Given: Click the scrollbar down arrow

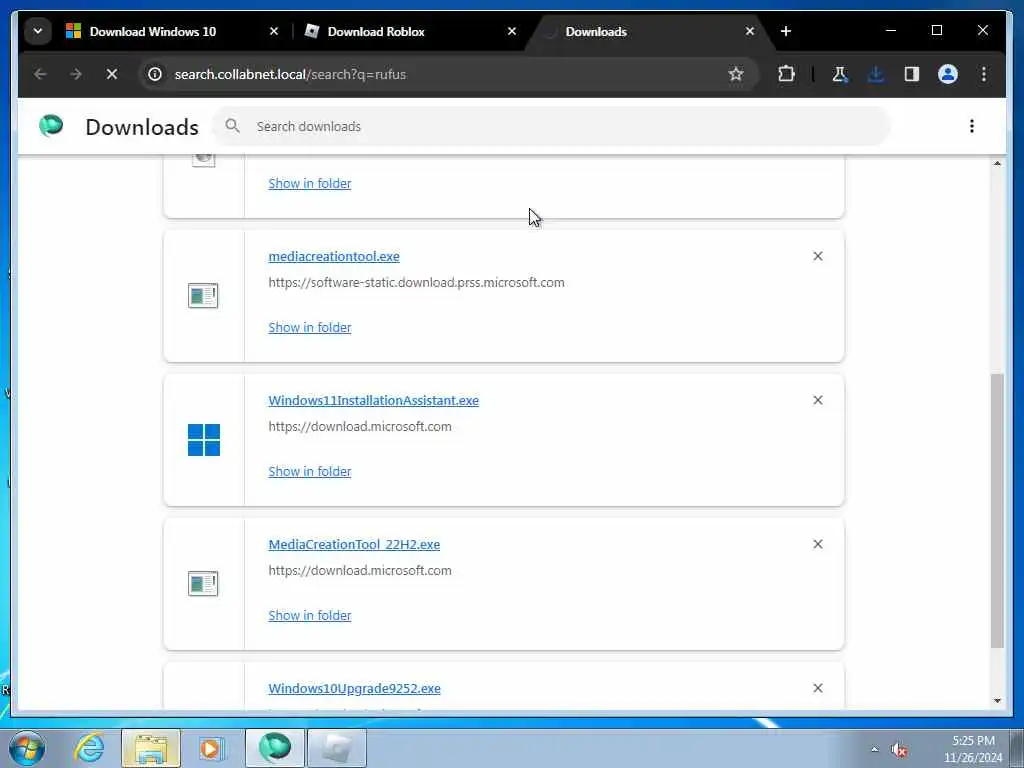Looking at the screenshot, I should (997, 701).
